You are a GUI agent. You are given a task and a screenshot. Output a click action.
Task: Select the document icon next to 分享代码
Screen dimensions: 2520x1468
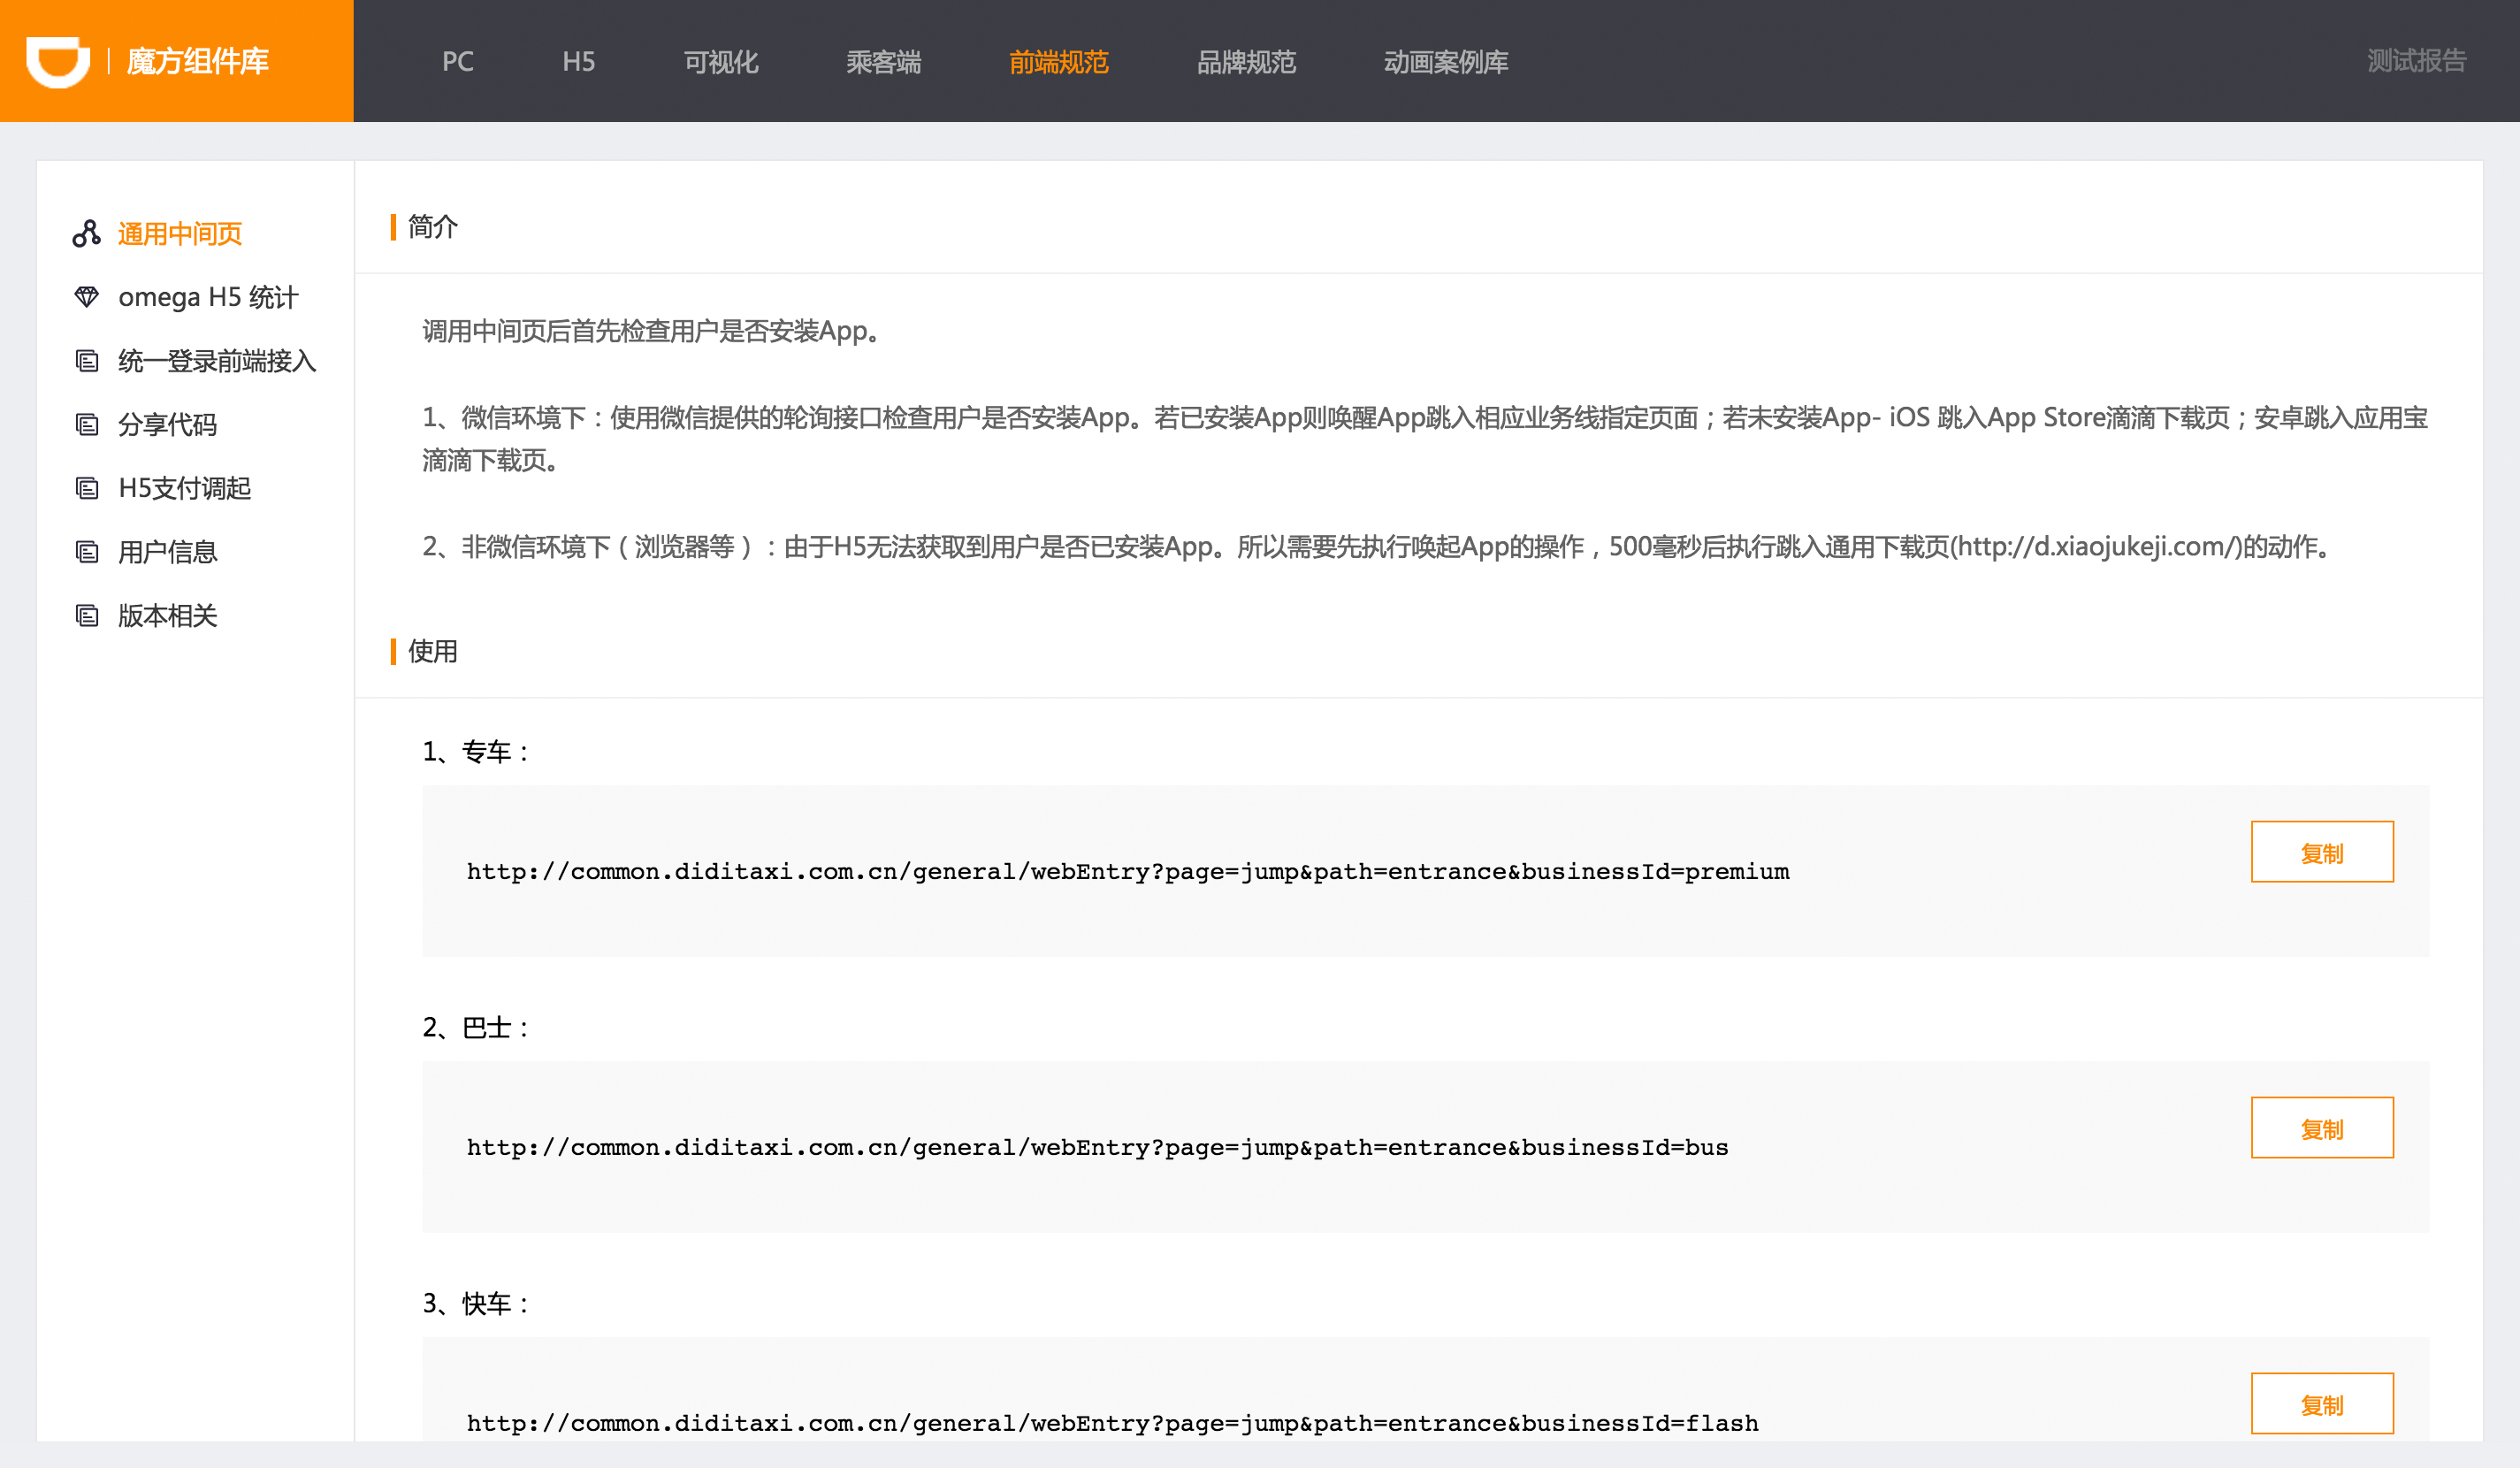[86, 424]
